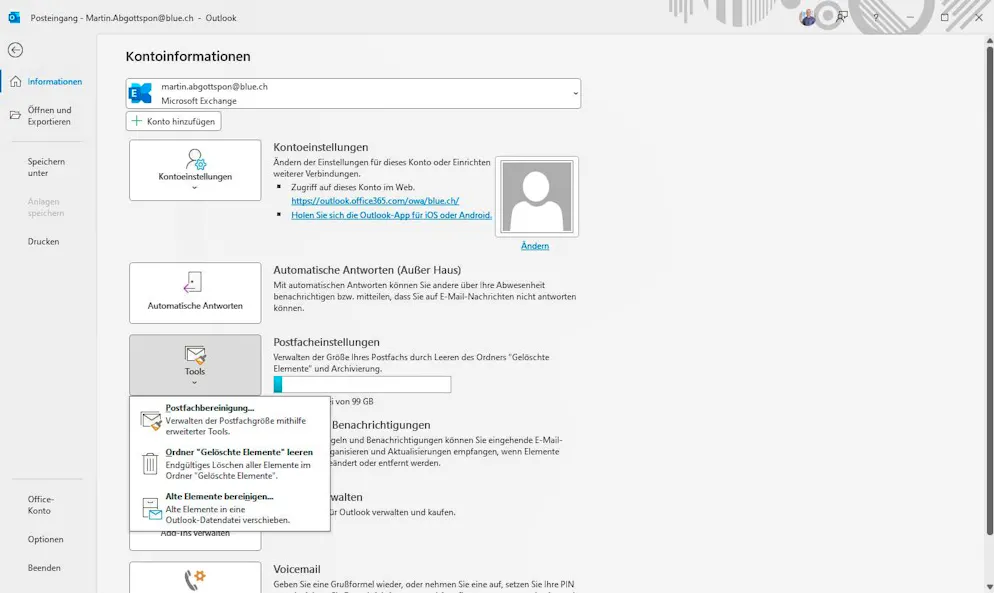Image resolution: width=994 pixels, height=593 pixels.
Task: Open Öffnen und Exportieren section
Action: coord(49,115)
